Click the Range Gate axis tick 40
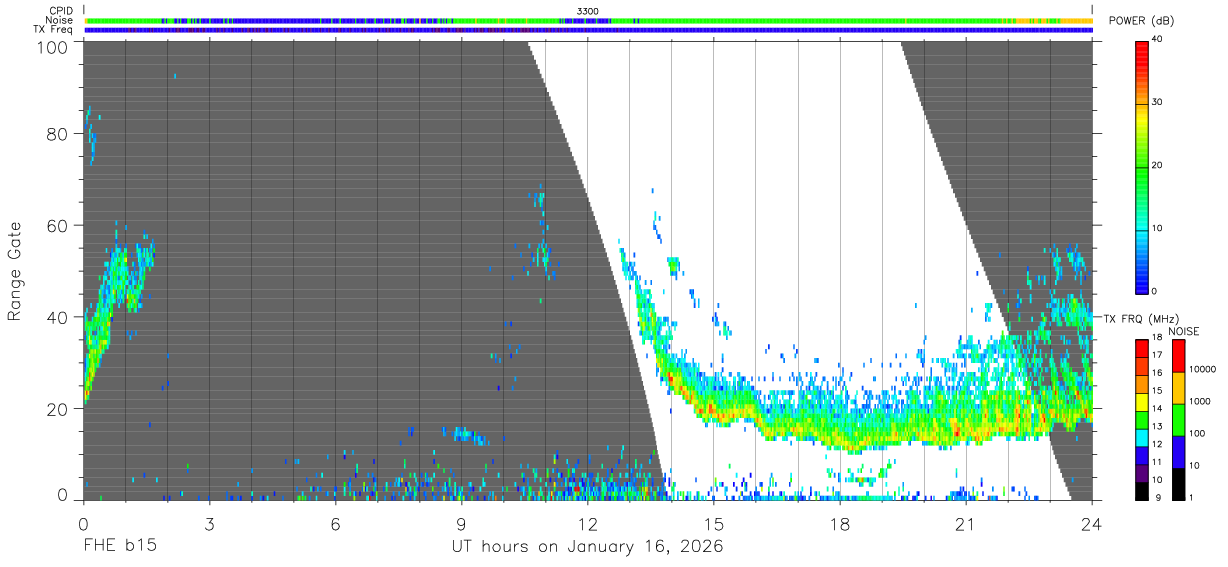This screenshot has height=567, width=1228. point(58,317)
